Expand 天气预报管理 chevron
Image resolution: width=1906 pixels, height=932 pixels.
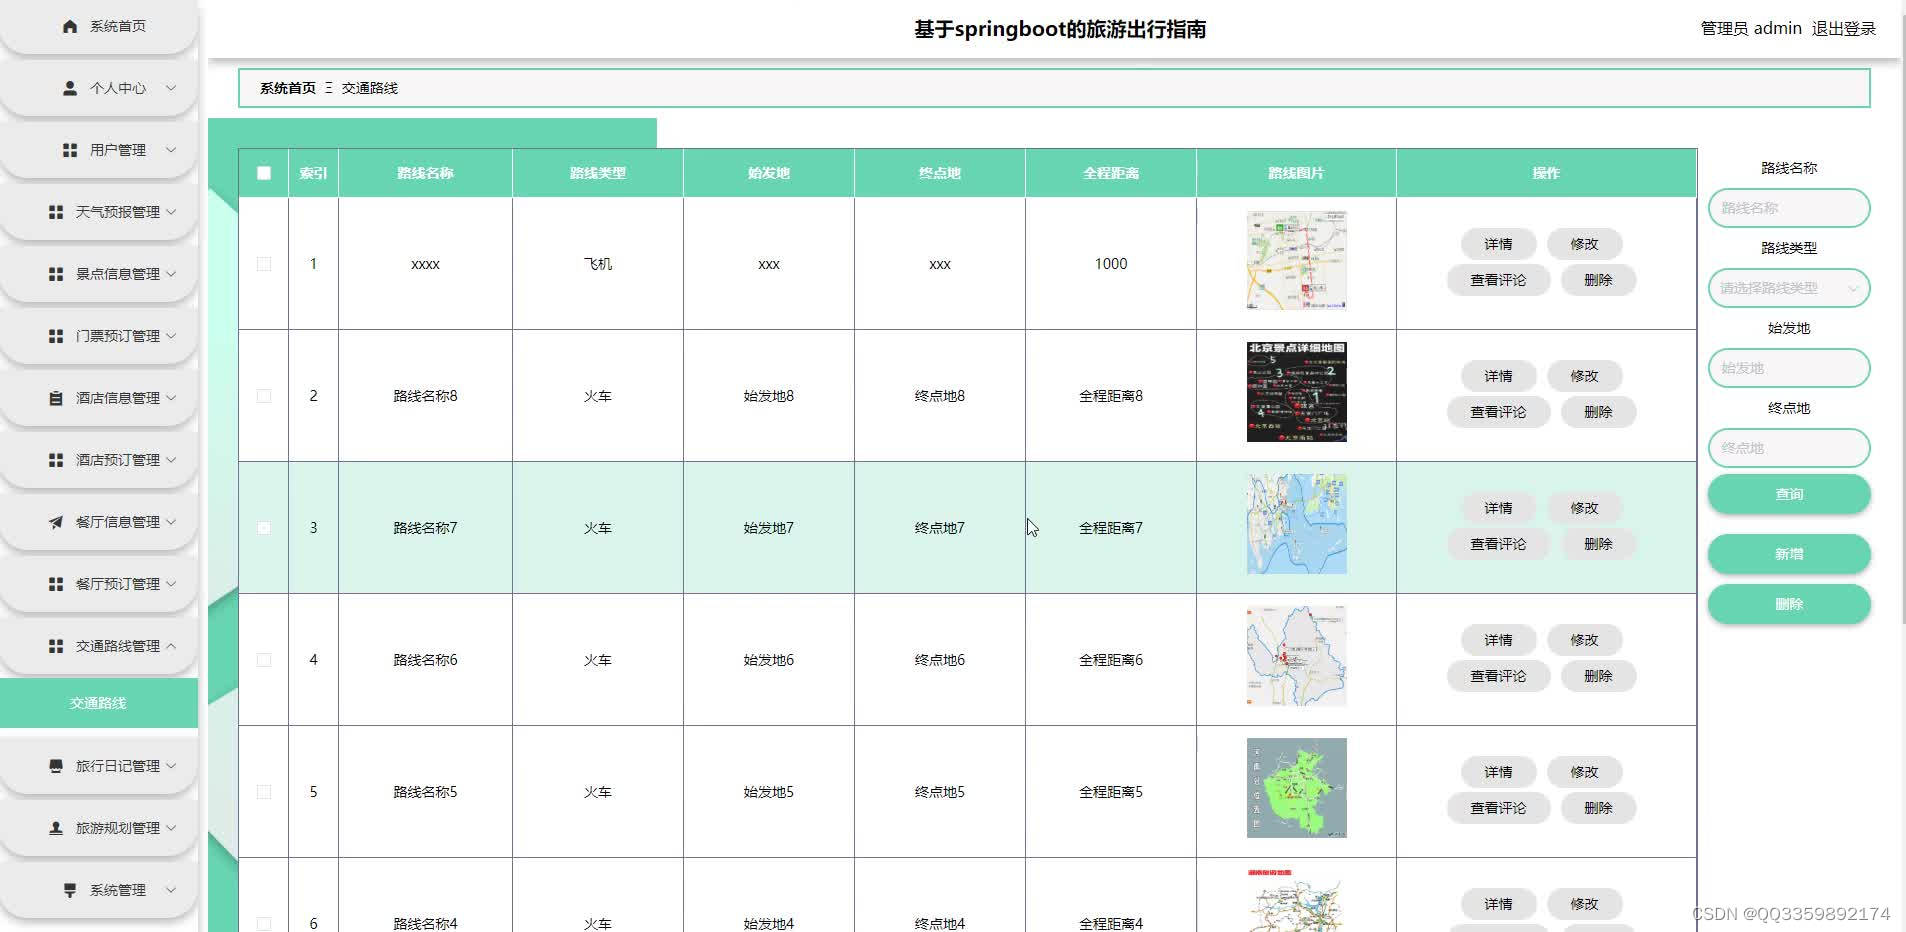171,212
